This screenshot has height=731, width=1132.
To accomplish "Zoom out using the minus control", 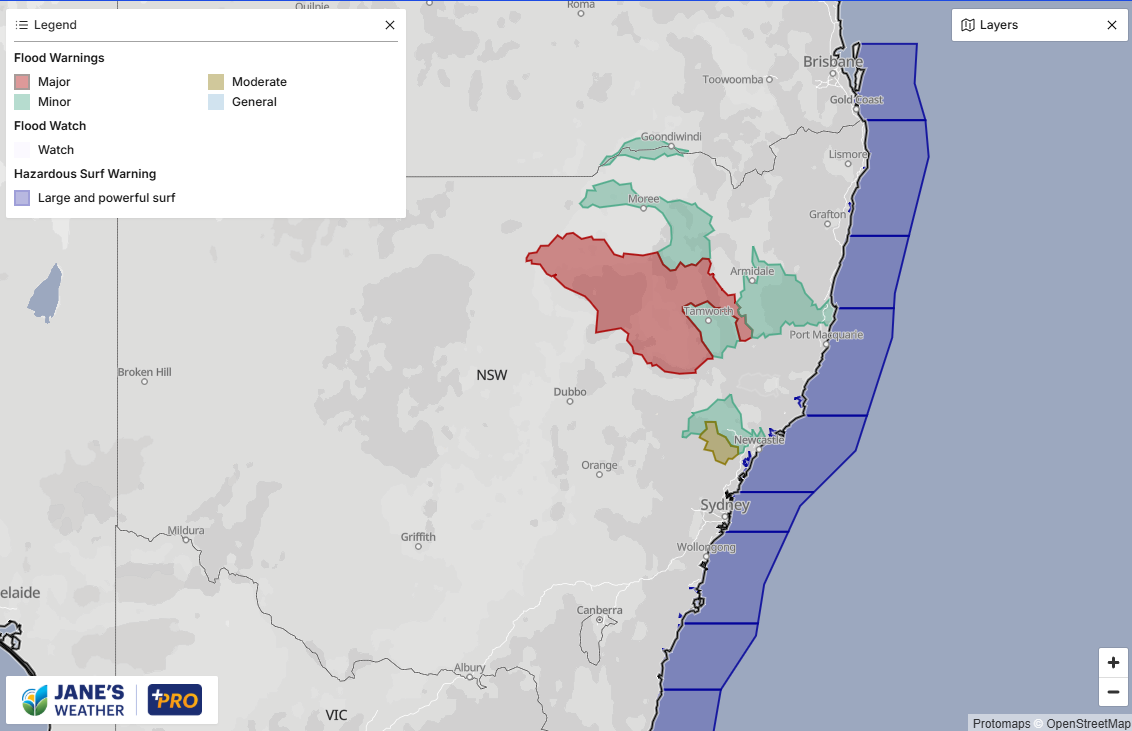I will pyautogui.click(x=1113, y=692).
